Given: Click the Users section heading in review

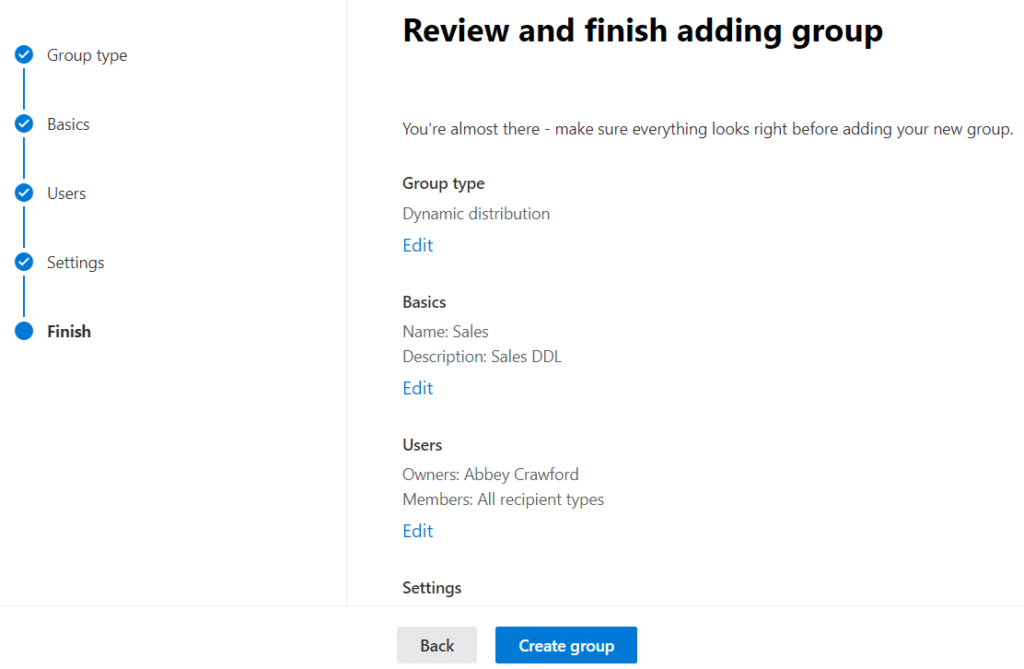Looking at the screenshot, I should click(x=422, y=445).
